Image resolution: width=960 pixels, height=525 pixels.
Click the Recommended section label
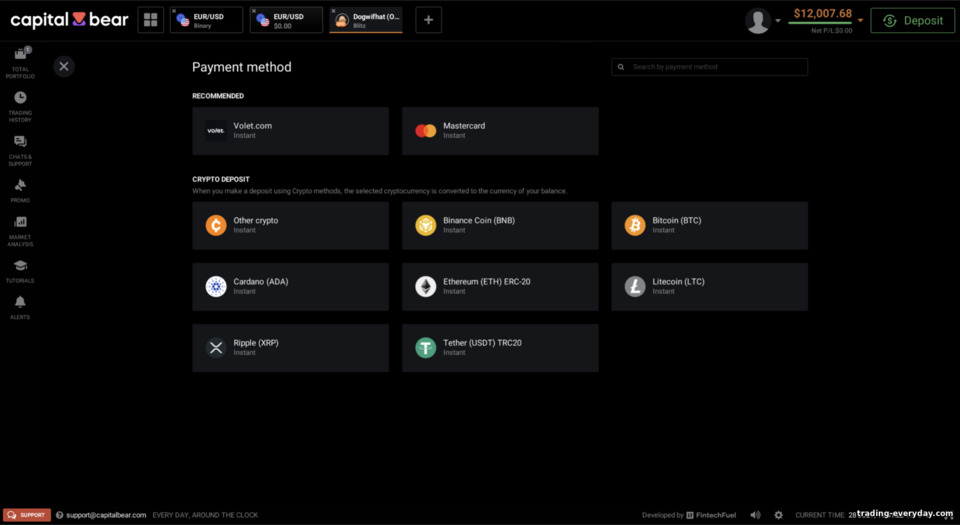click(218, 96)
